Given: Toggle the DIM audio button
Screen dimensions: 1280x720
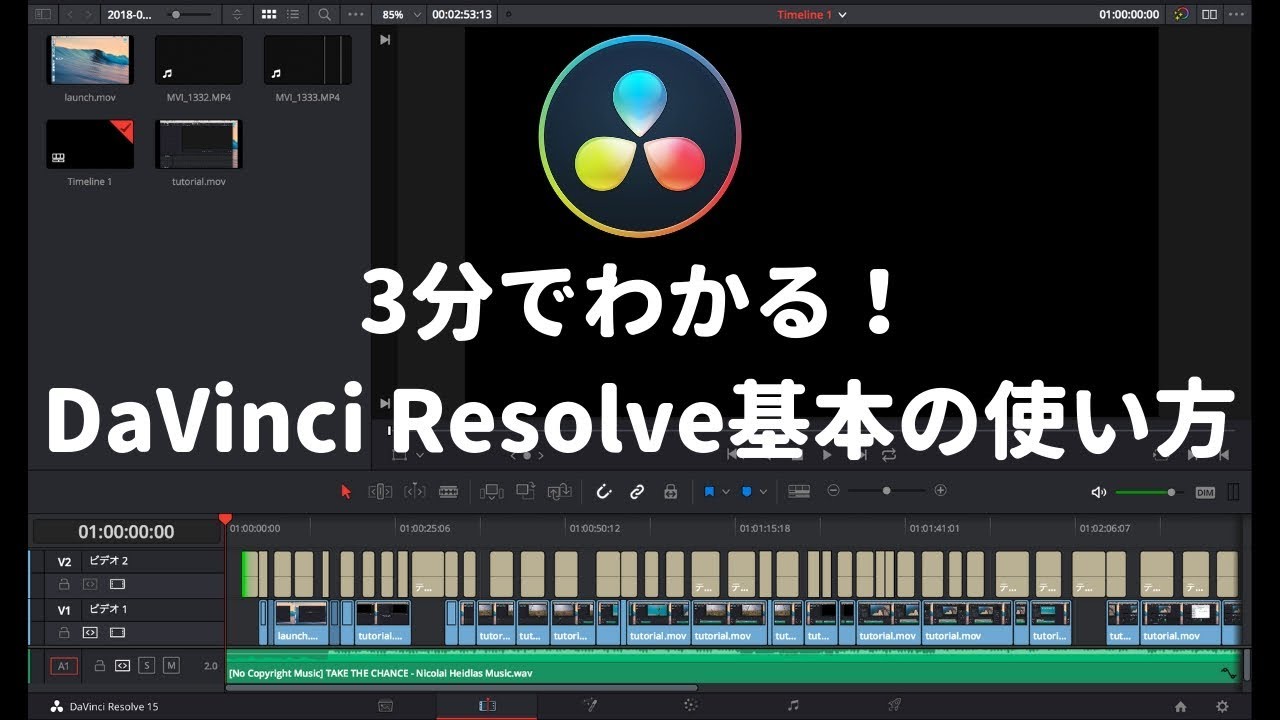Looking at the screenshot, I should 1205,492.
